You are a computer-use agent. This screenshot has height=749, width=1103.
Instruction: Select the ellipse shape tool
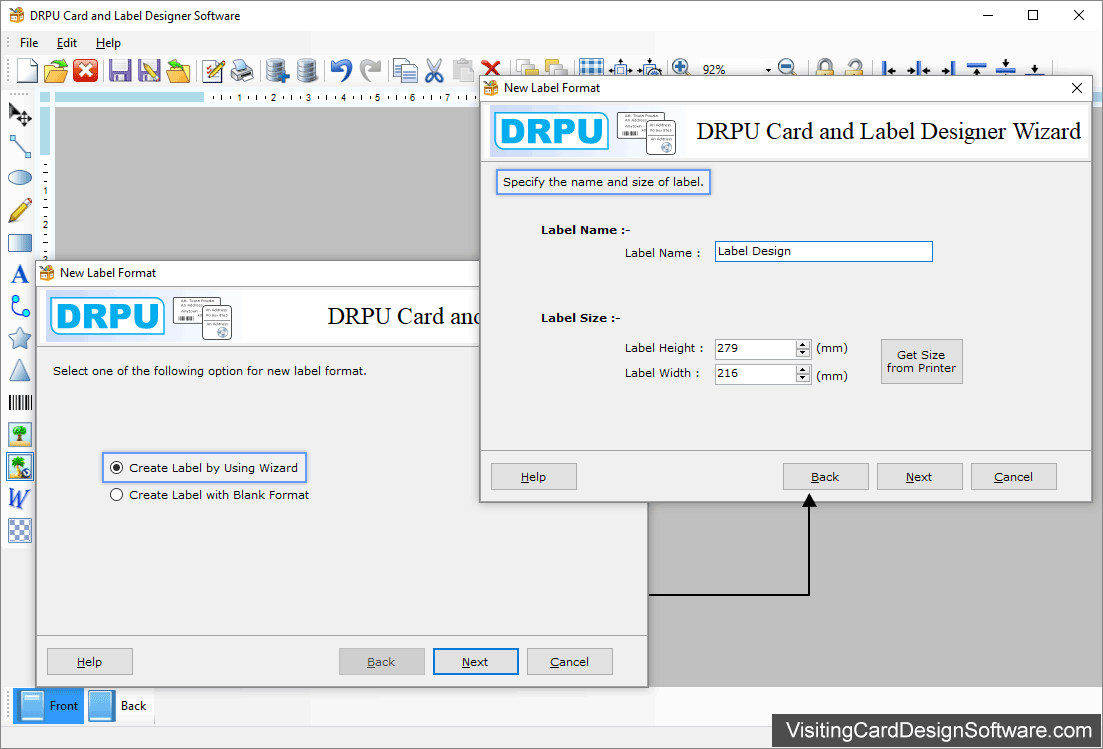(20, 178)
